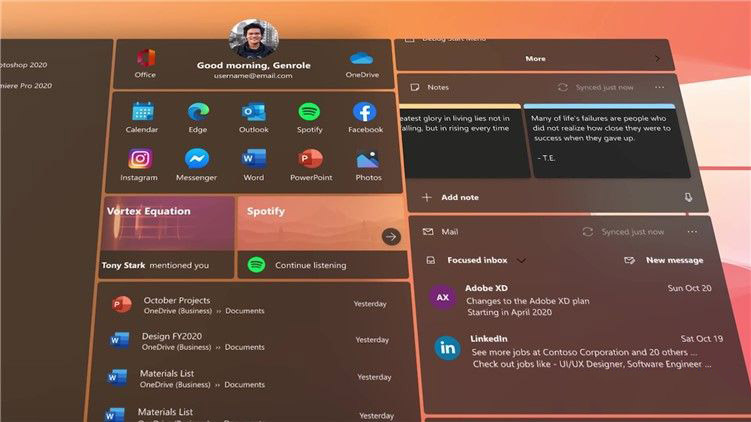Click the Sat Oct 19 email date
This screenshot has width=751, height=422.
(x=702, y=339)
